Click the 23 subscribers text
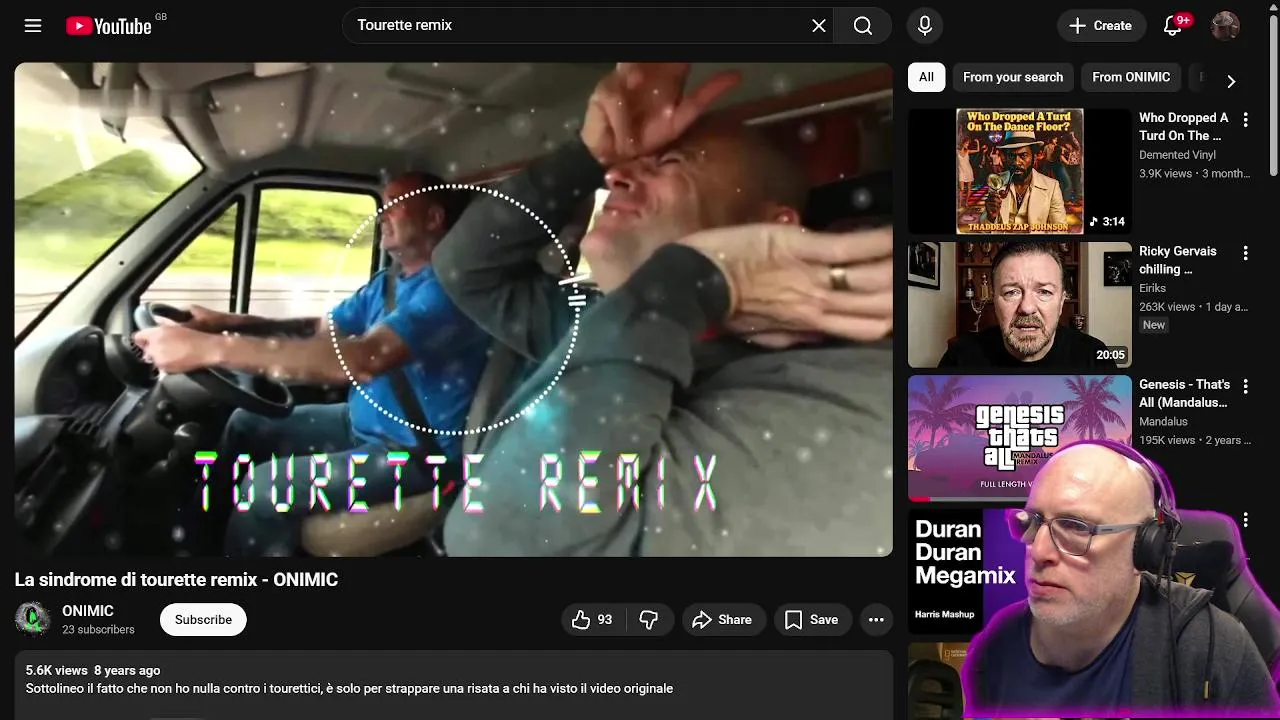This screenshot has width=1280, height=720. (98, 630)
